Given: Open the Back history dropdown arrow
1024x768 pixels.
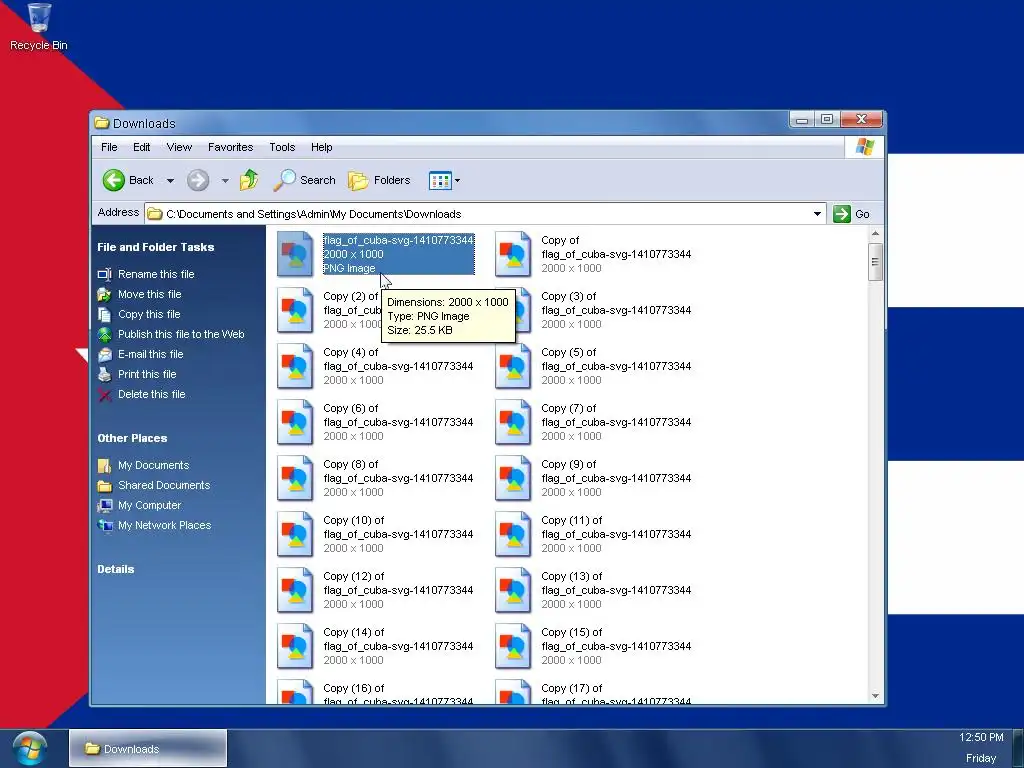Looking at the screenshot, I should coord(170,181).
